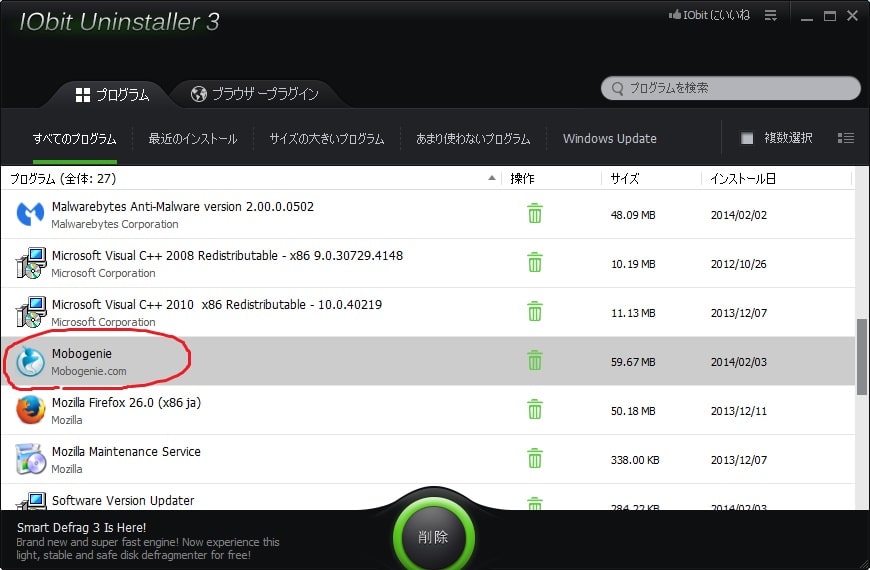Select the Mozilla Maintenance Service row text
Screen dimensions: 870x570
(126, 452)
